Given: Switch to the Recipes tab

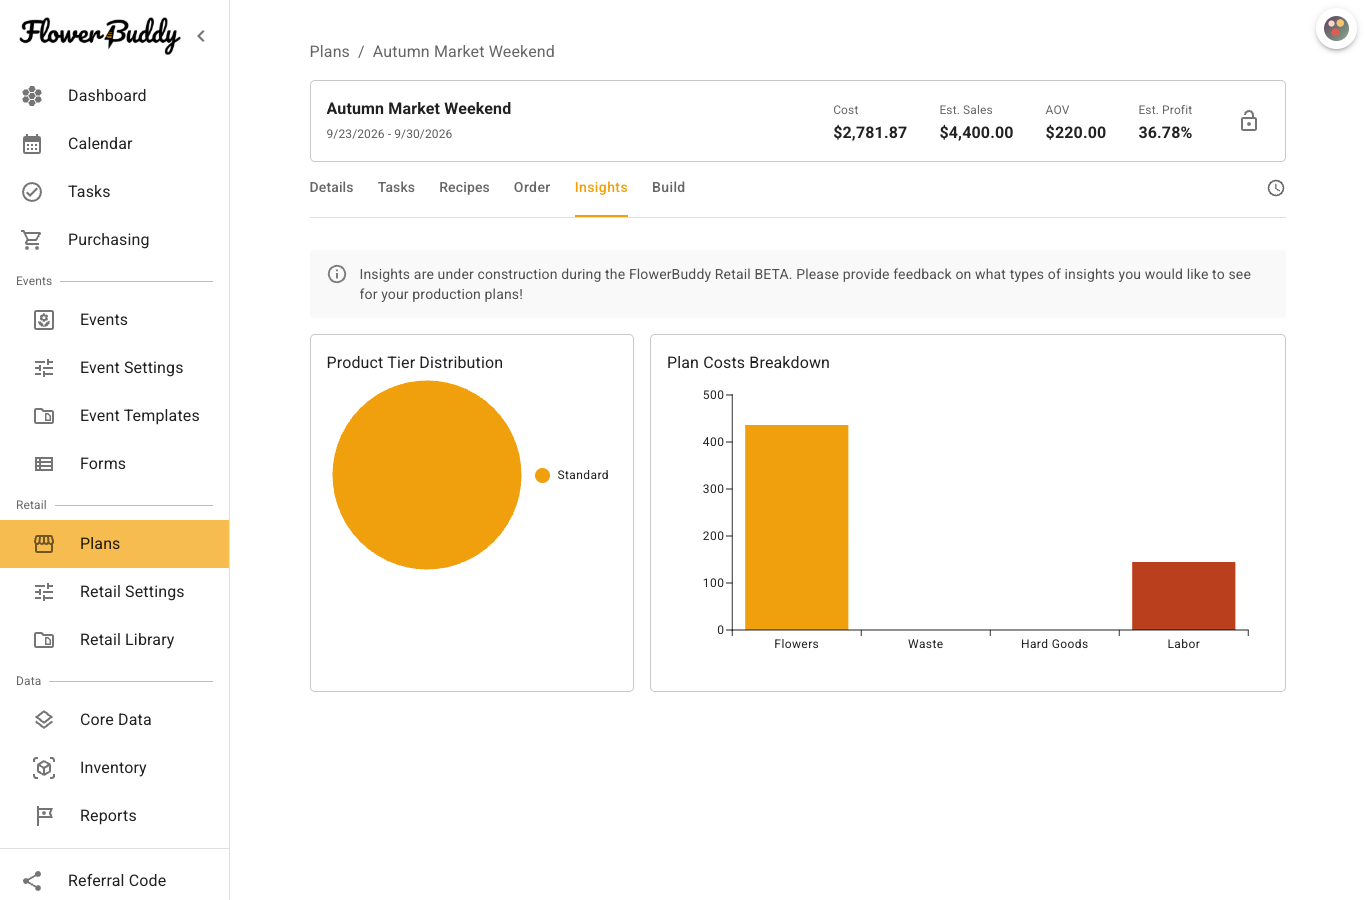Looking at the screenshot, I should [464, 188].
